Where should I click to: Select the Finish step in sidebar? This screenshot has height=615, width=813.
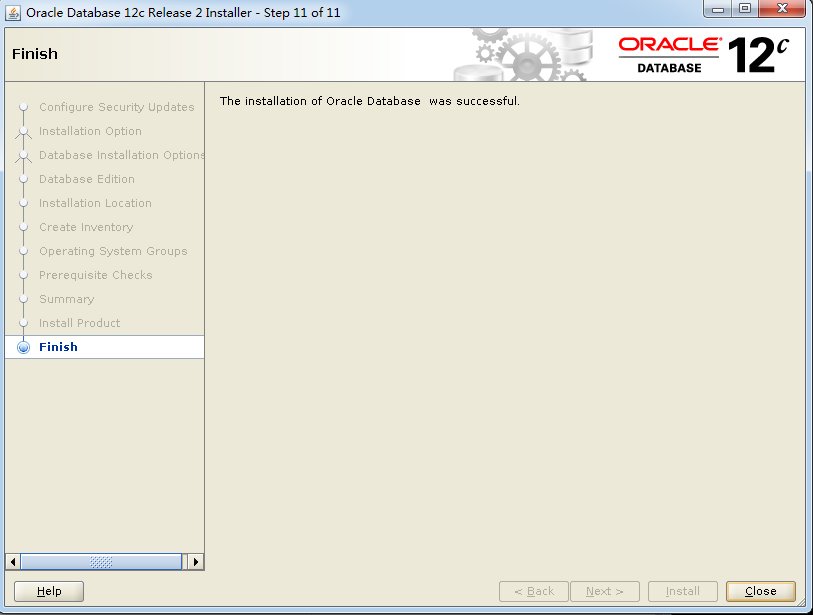click(104, 347)
